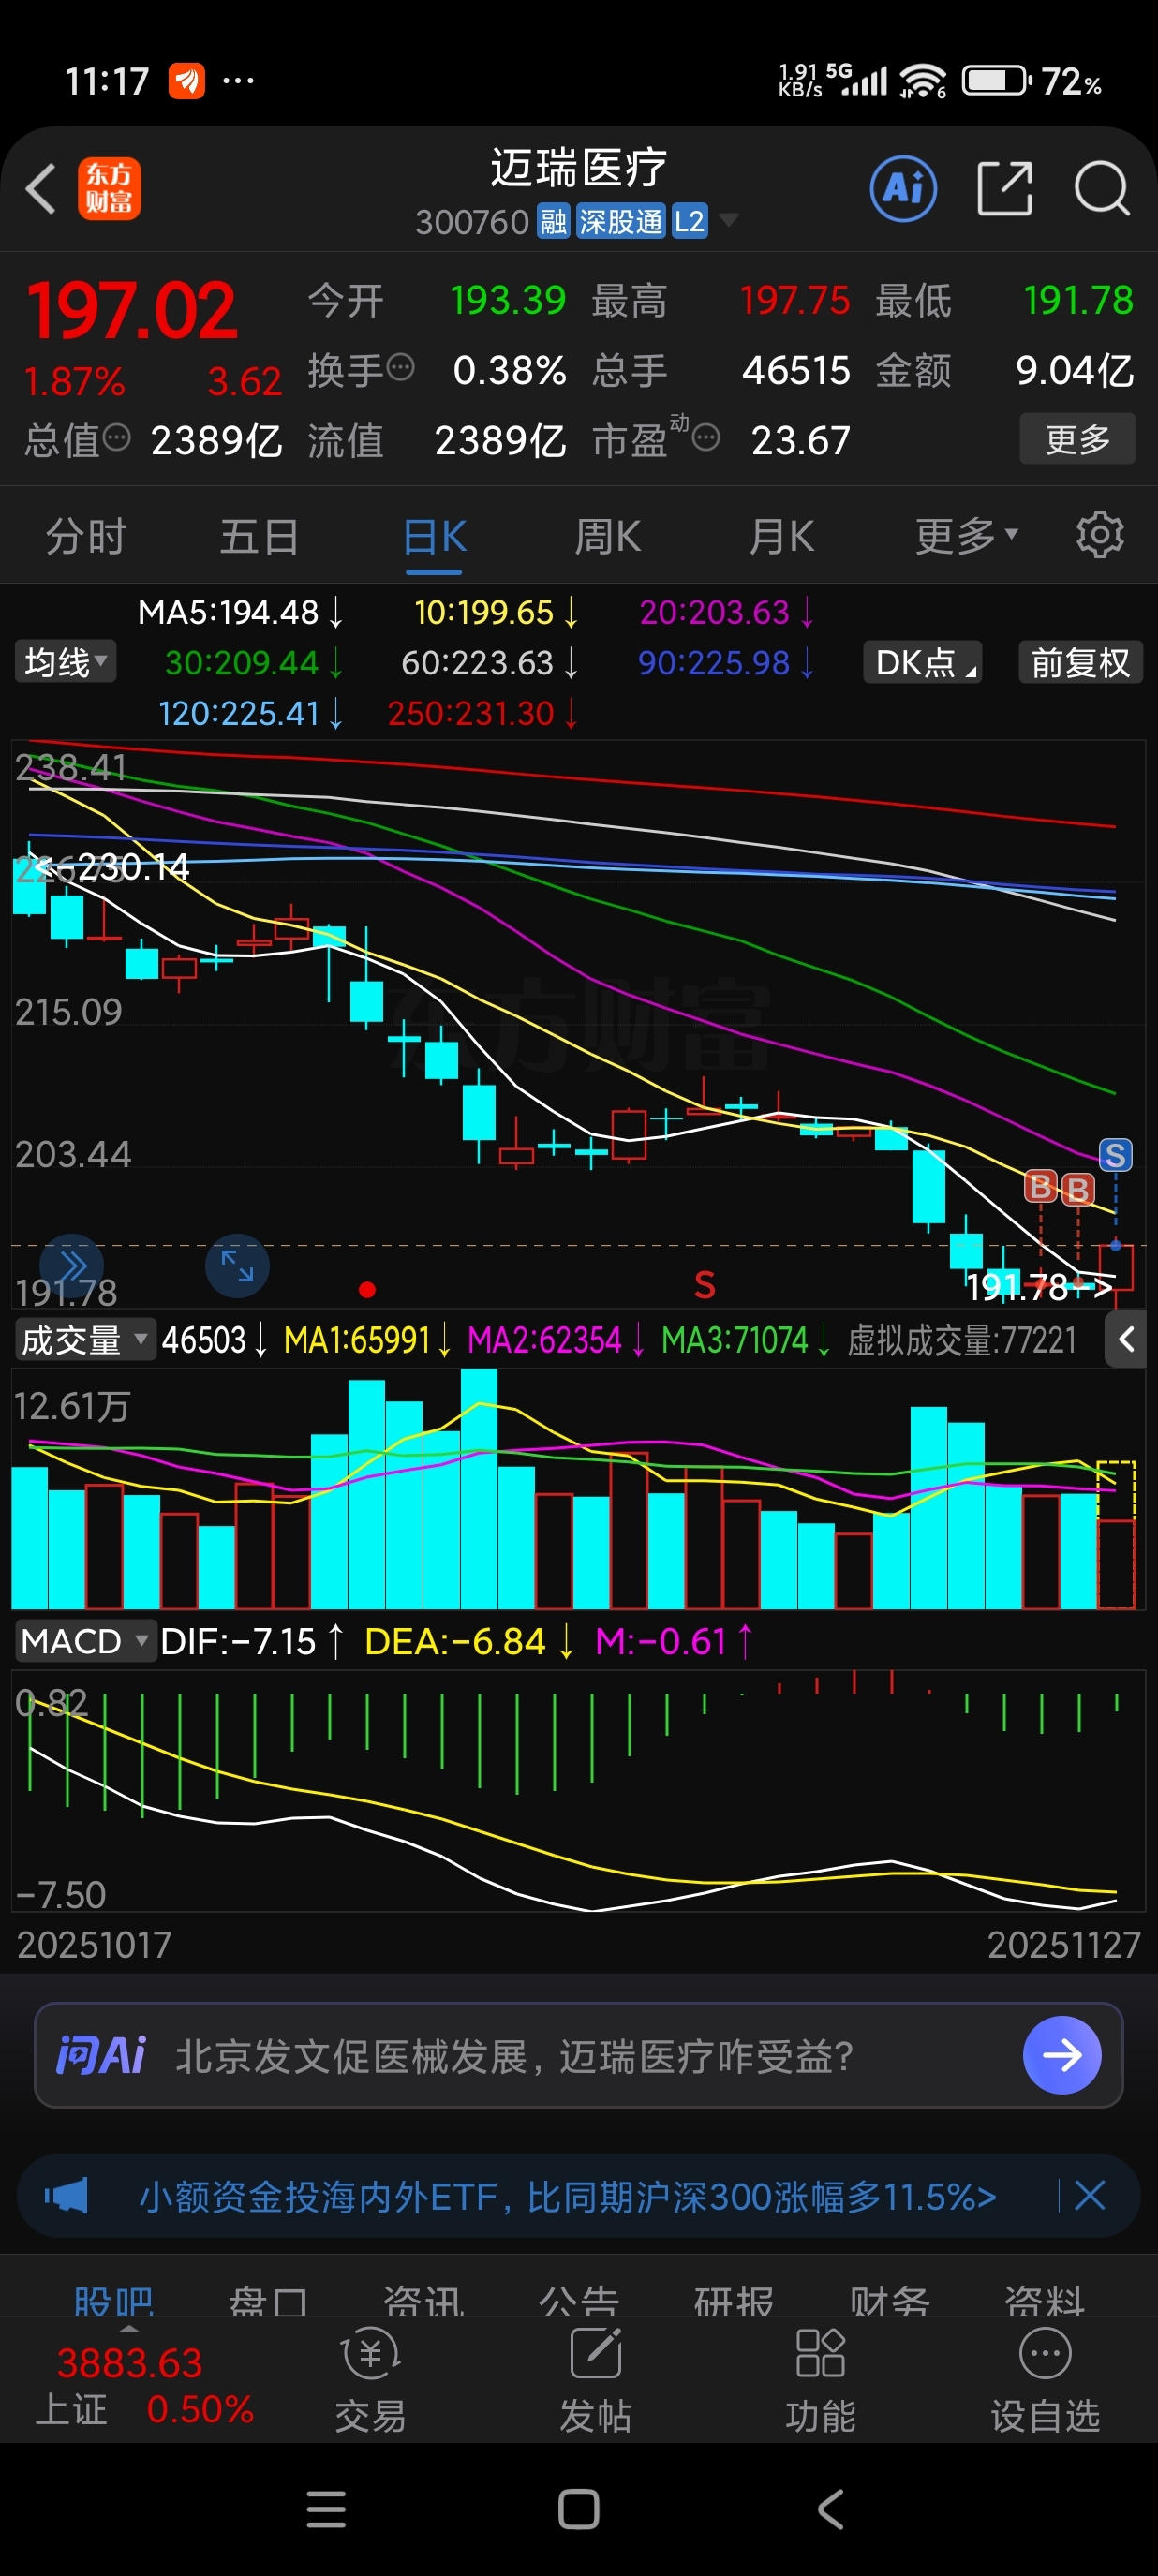
Task: Go back with the top-left arrow
Action: click(x=41, y=189)
